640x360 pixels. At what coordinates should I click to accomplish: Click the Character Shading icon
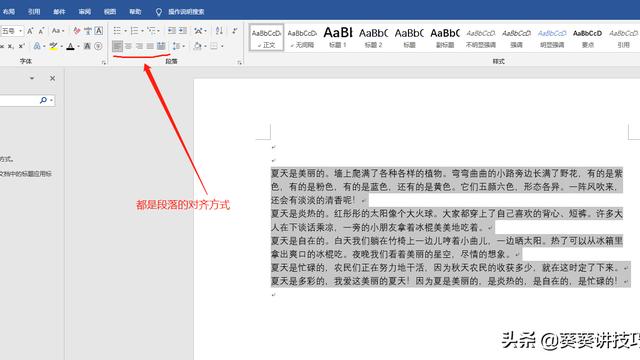(87, 46)
